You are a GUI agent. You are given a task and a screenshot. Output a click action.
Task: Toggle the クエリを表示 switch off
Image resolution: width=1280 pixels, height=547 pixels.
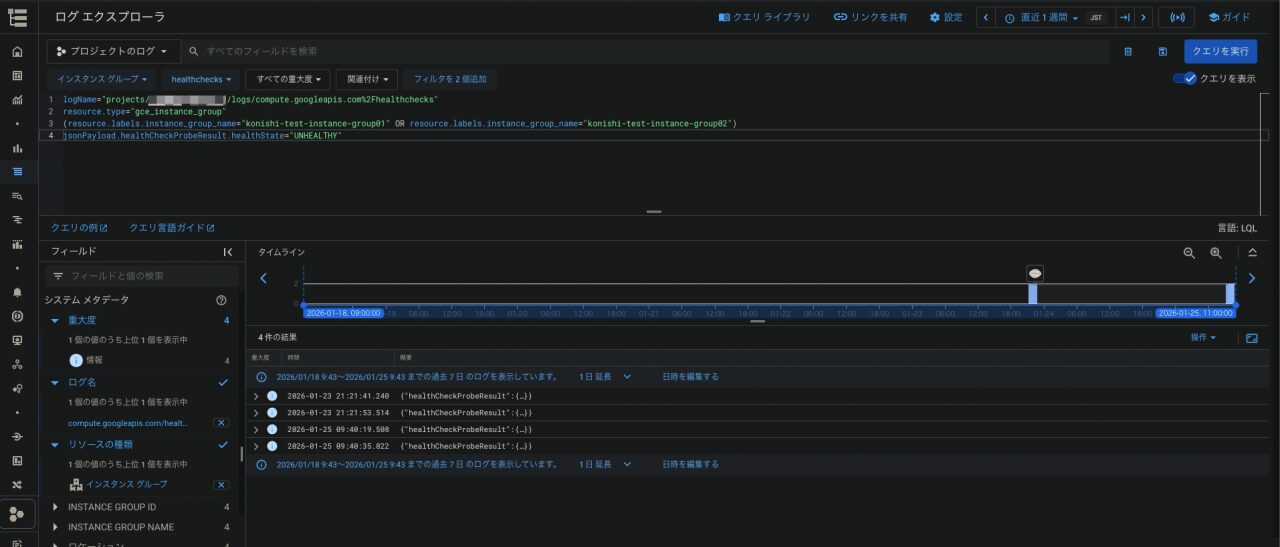point(1186,78)
